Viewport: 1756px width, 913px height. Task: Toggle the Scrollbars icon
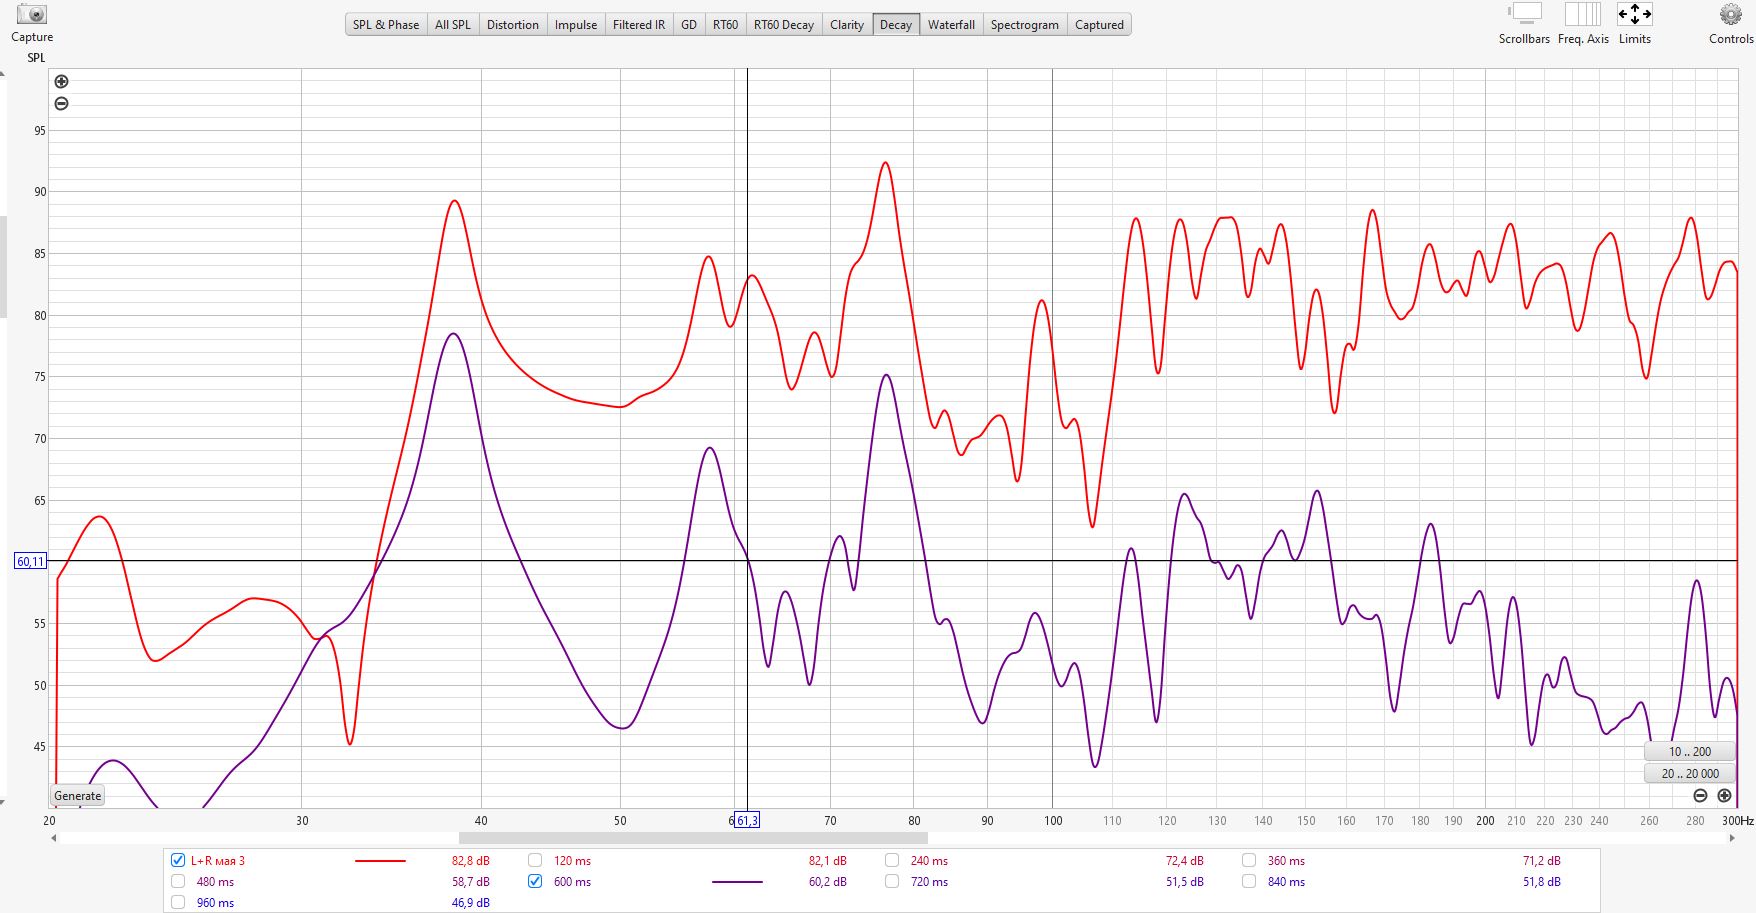pos(1524,14)
